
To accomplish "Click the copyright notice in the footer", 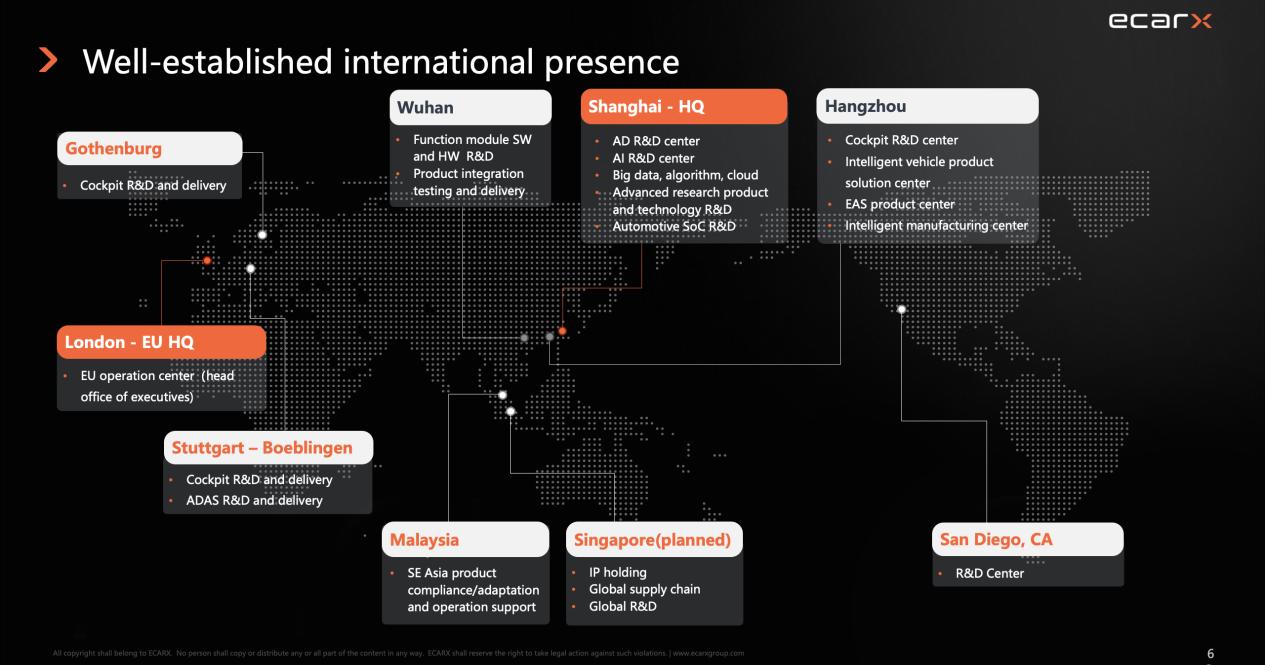I will point(397,653).
